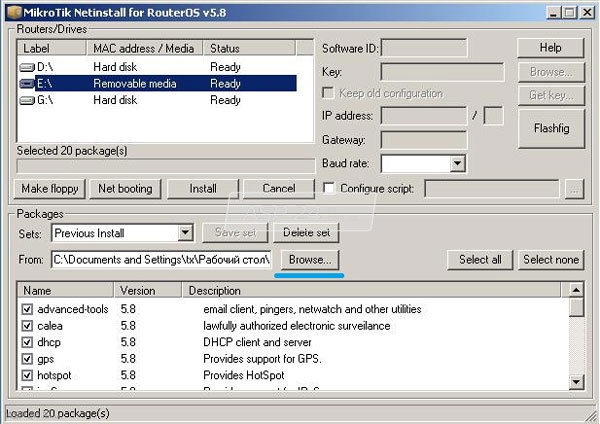Click the Select all button
Viewport: 600px width, 424px height.
pos(480,260)
